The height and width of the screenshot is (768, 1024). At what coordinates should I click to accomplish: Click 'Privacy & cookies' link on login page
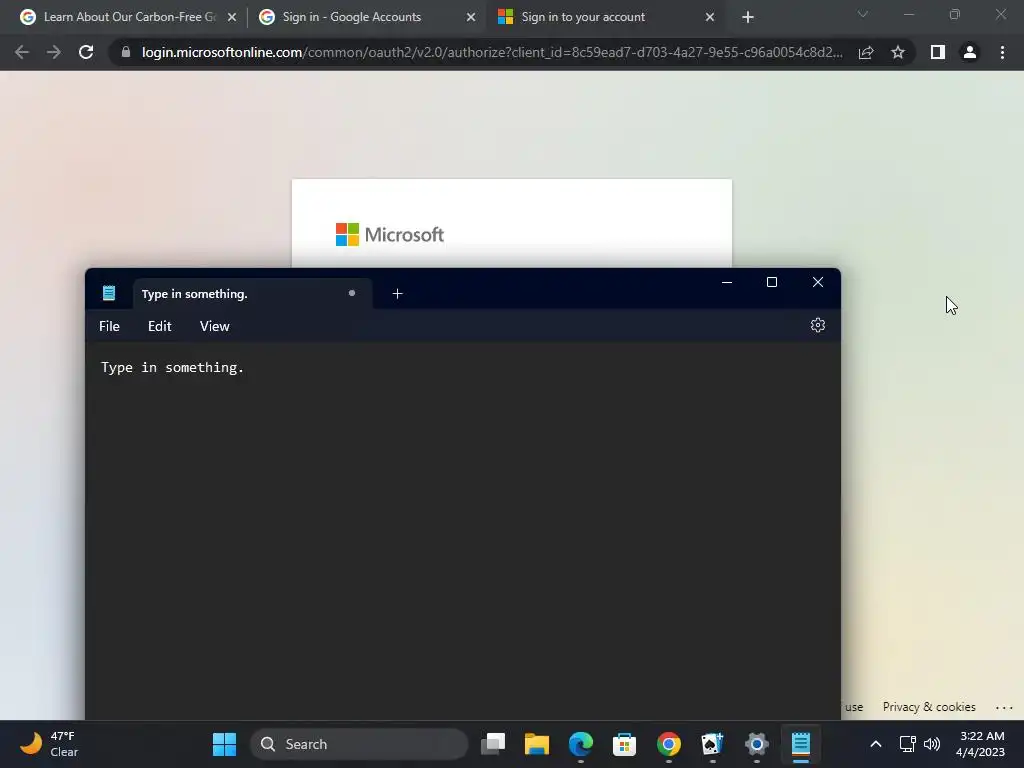tap(929, 707)
